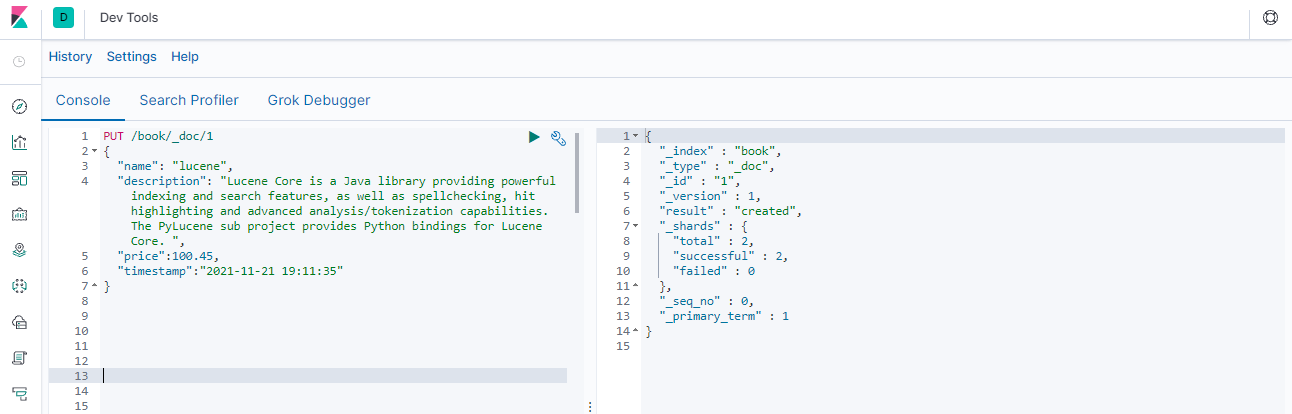Open Maps from the sidebar
1292x414 pixels.
coord(19,250)
